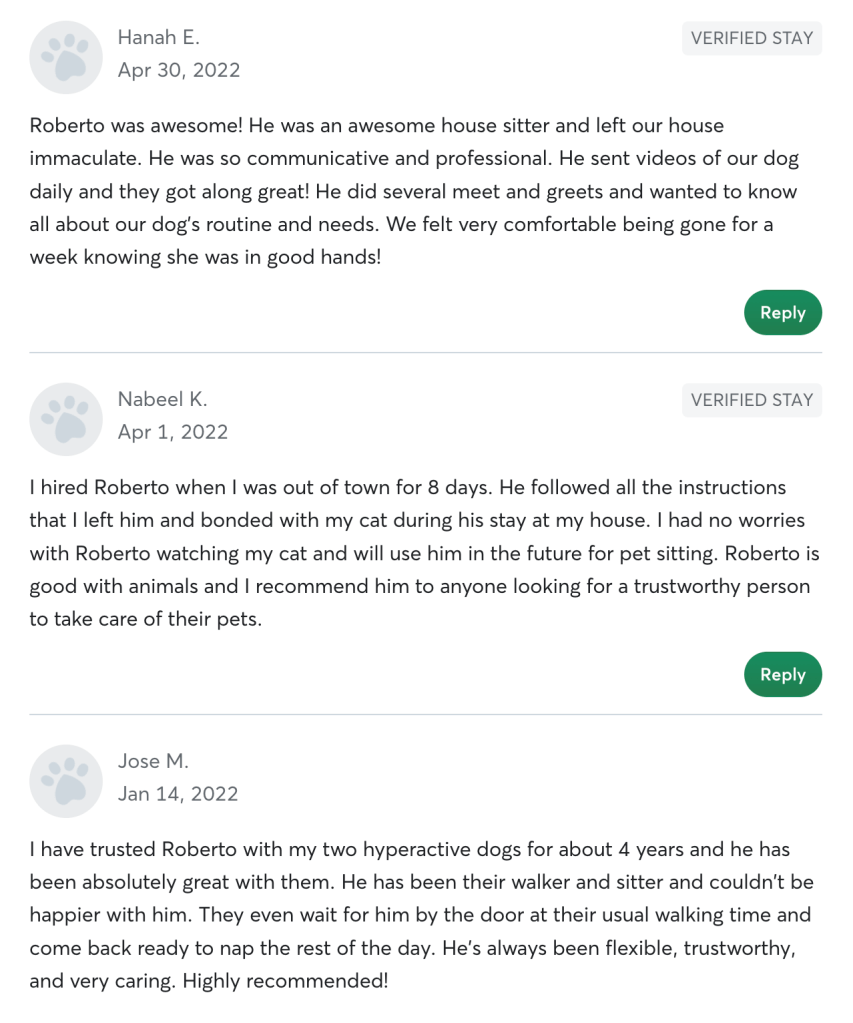Reply to Hanah E.'s review

(x=782, y=313)
